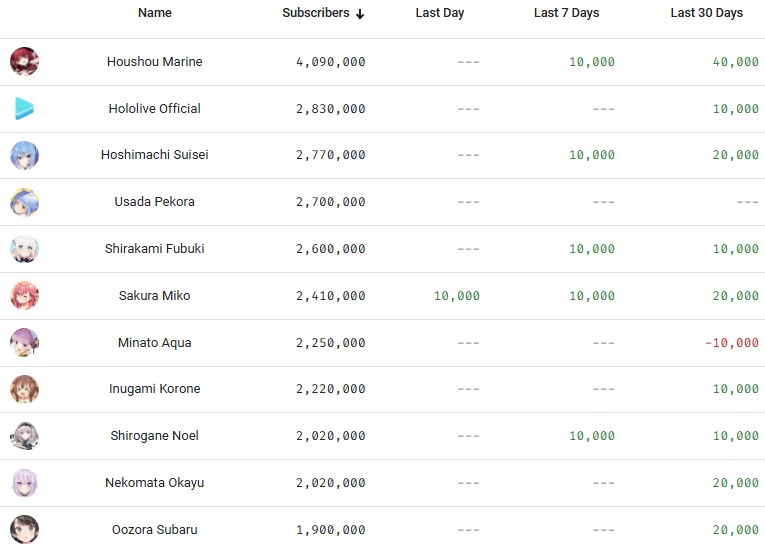Toggle sort arrow beside Subscribers header

360,14
